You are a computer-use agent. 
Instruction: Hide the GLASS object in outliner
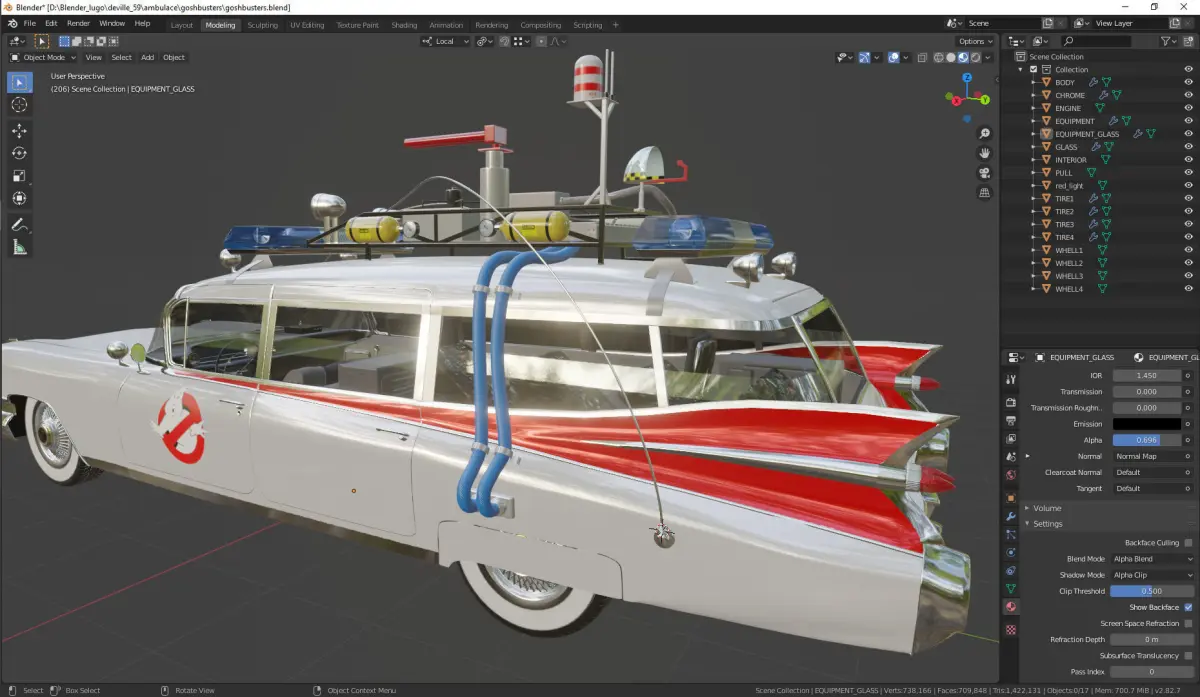[x=1189, y=147]
